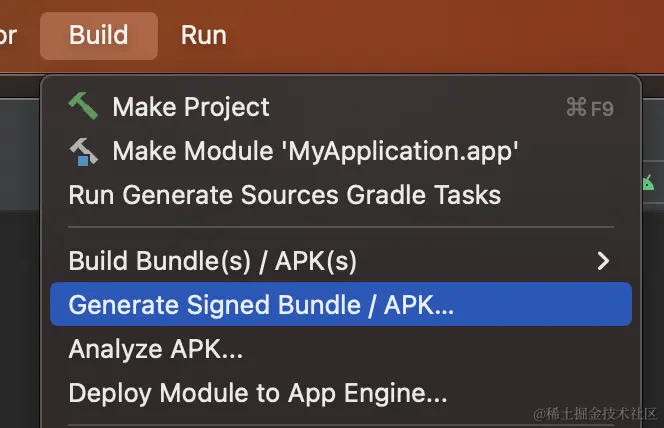Click dark editor area left of Build dropdown
The height and width of the screenshot is (428, 664).
tap(20, 318)
